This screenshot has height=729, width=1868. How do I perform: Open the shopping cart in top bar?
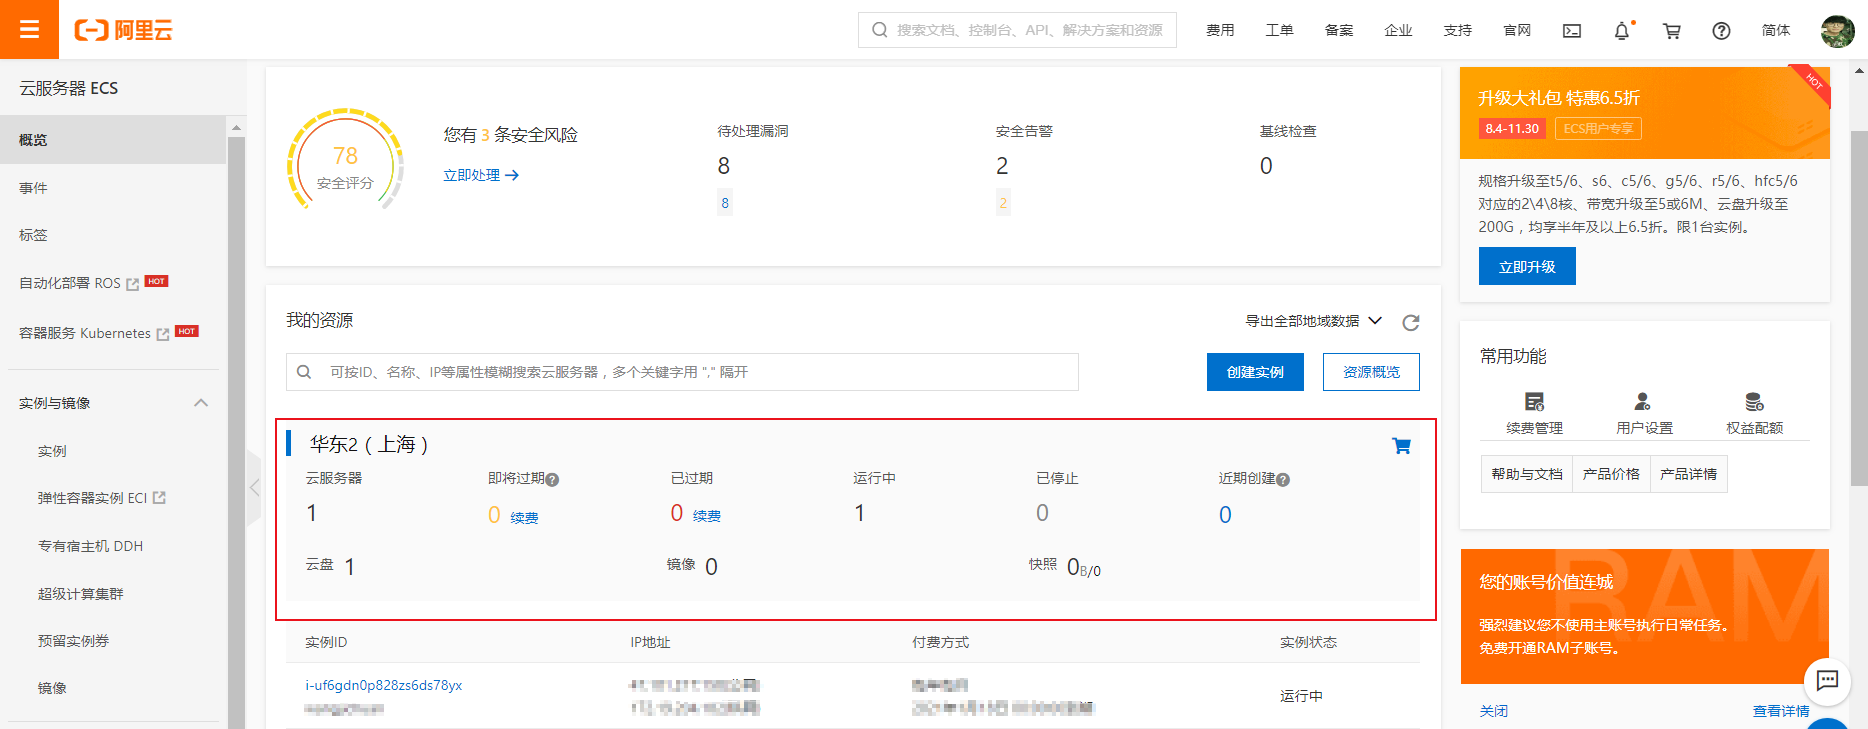[1671, 31]
